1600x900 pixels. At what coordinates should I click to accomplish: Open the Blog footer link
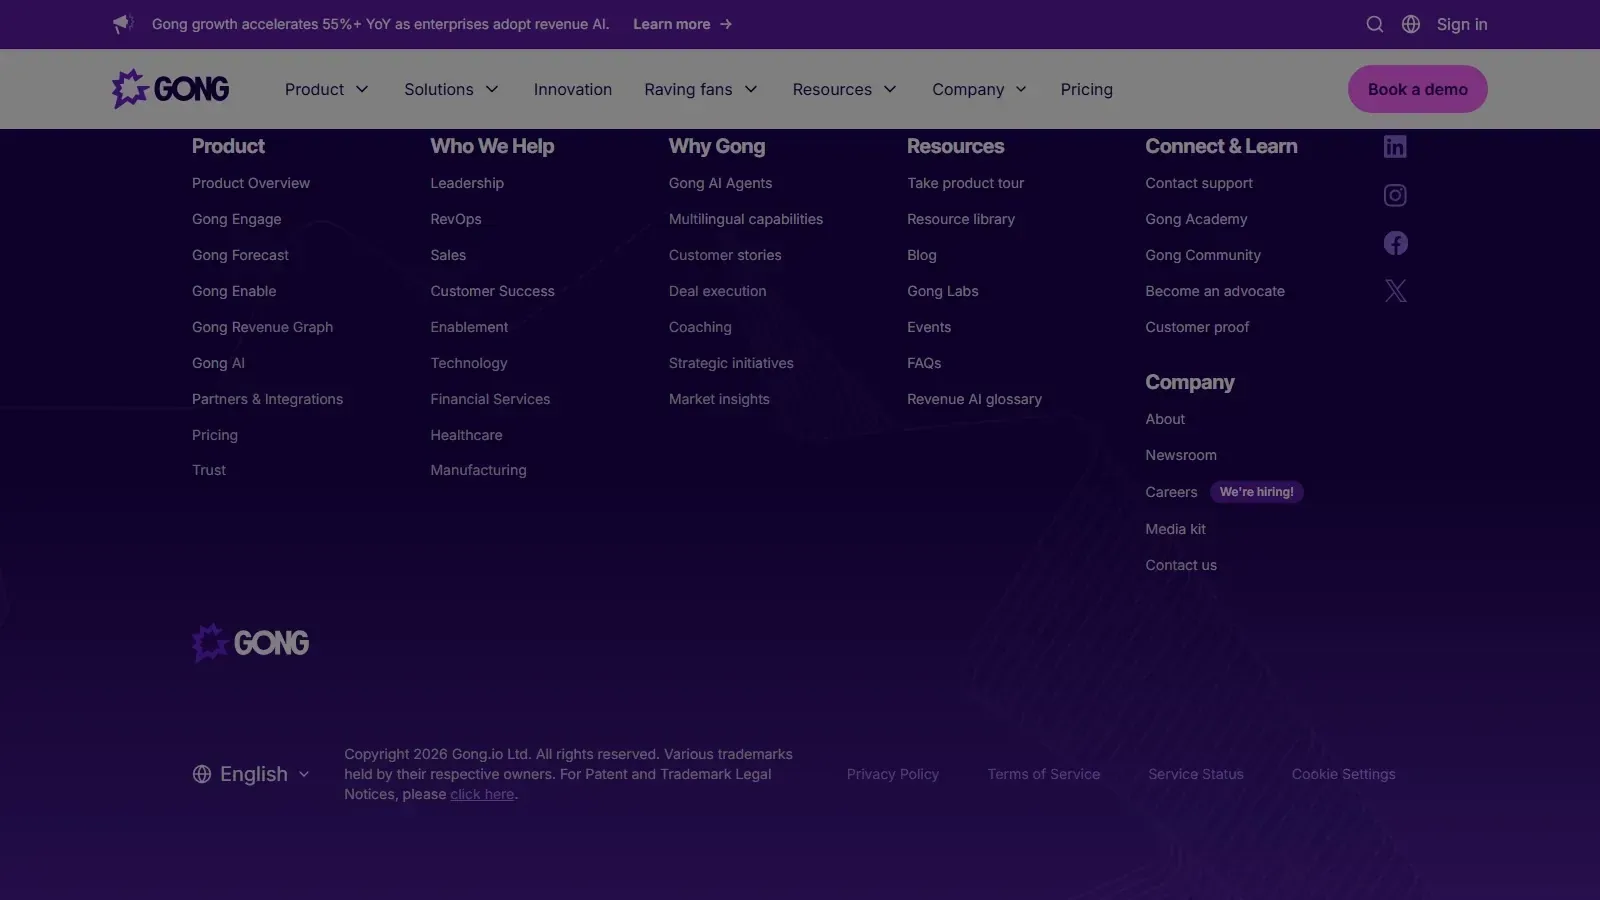click(922, 255)
